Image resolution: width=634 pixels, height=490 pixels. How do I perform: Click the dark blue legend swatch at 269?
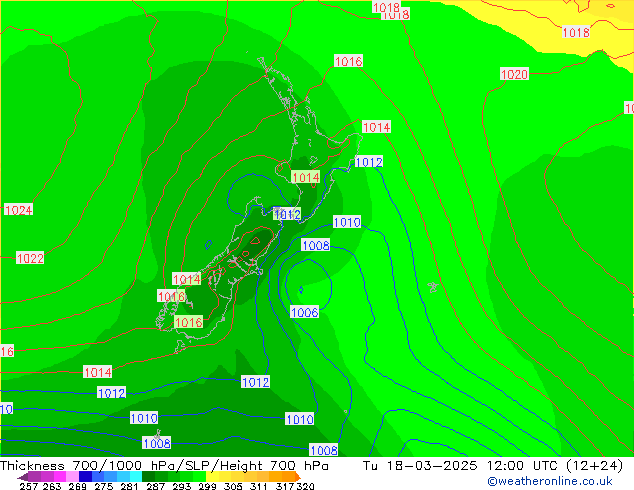pos(85,477)
